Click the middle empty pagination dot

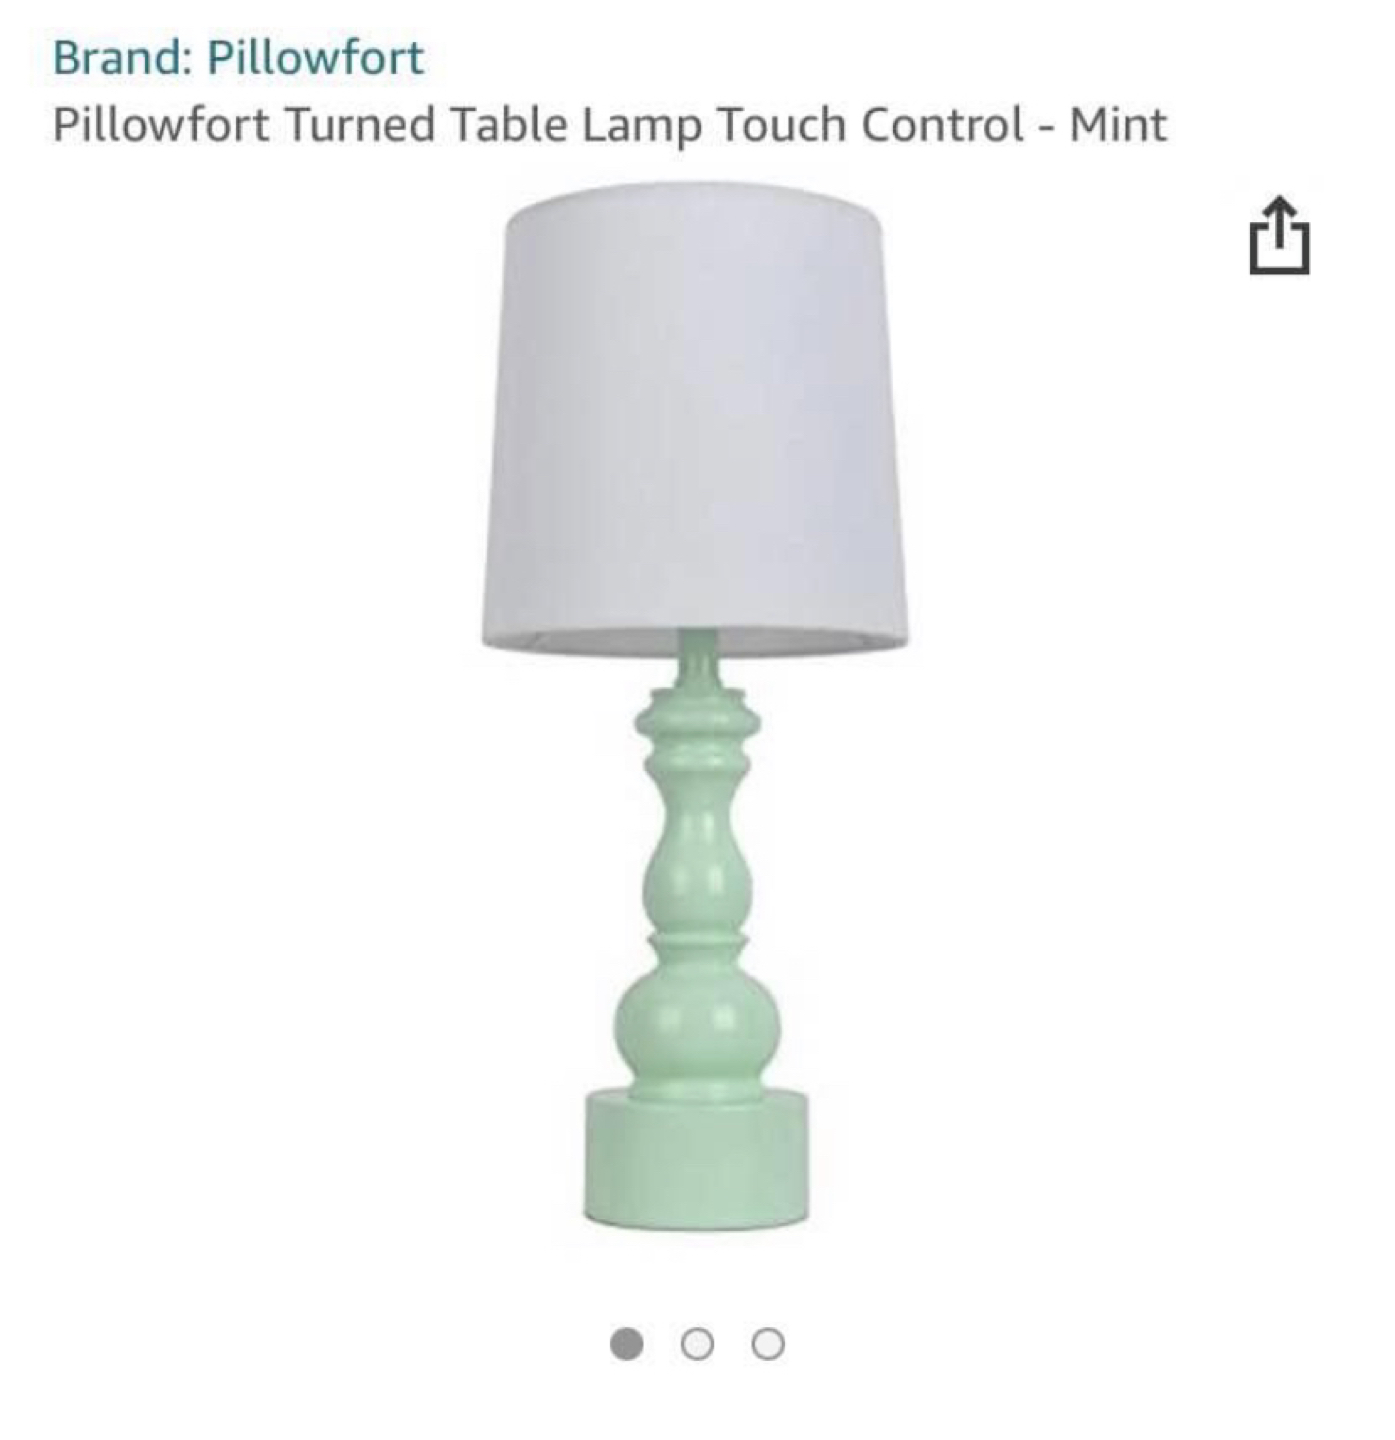(x=697, y=1344)
